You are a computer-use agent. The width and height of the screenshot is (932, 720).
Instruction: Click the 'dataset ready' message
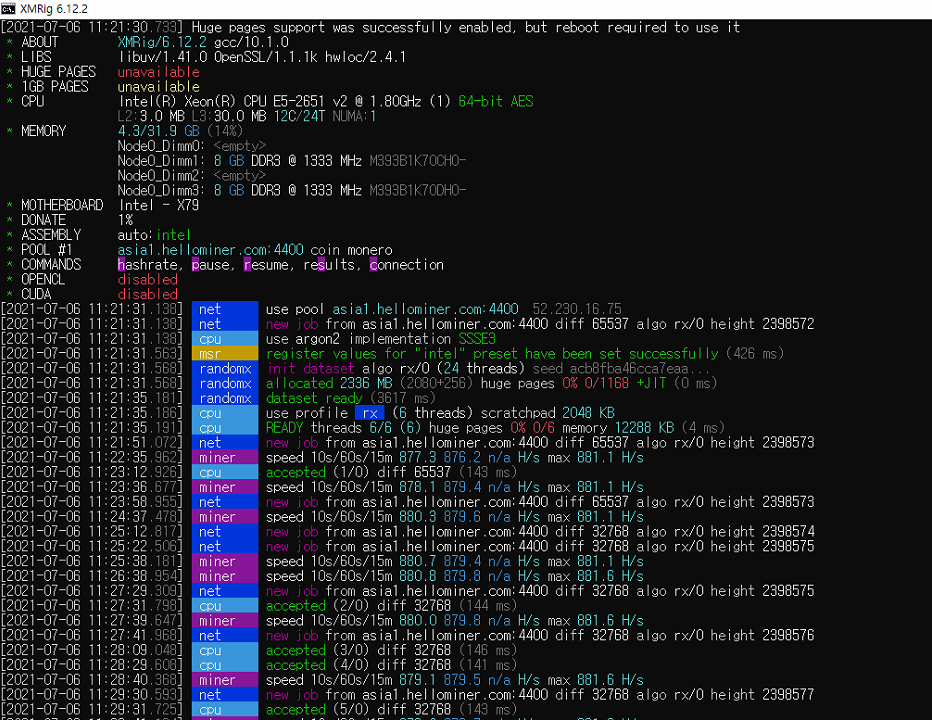coord(314,399)
